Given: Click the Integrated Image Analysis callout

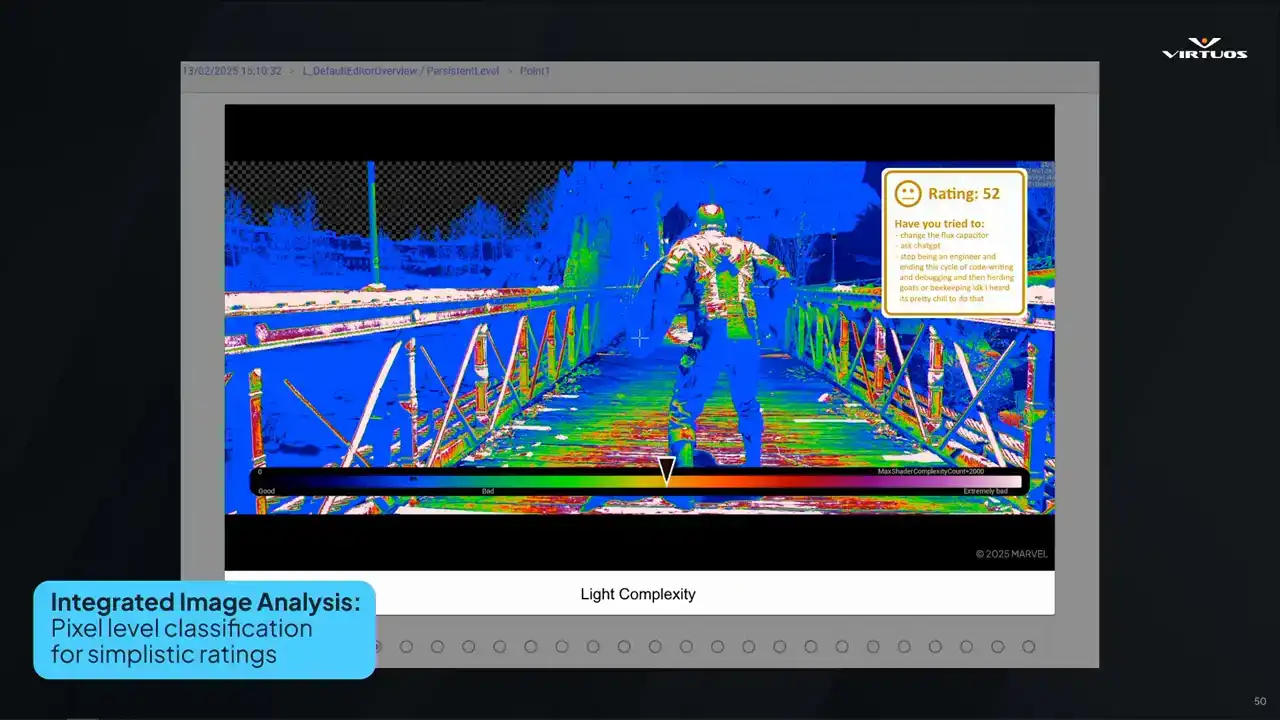Looking at the screenshot, I should [x=204, y=629].
